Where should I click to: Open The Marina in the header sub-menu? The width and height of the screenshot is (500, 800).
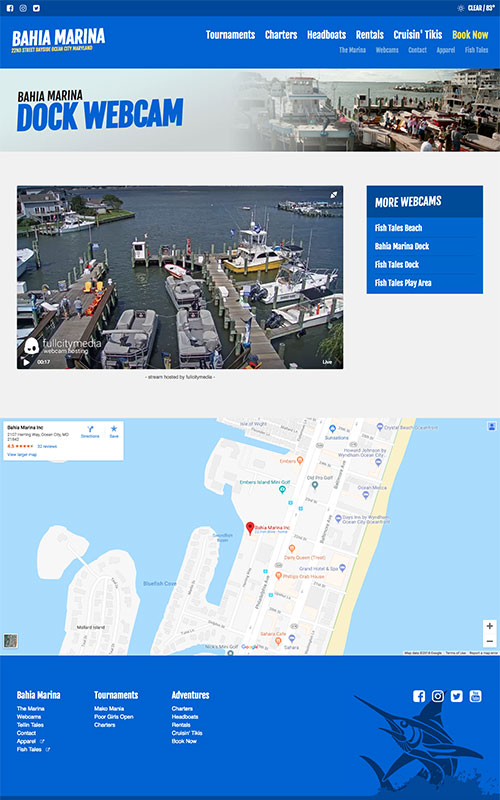[x=353, y=50]
